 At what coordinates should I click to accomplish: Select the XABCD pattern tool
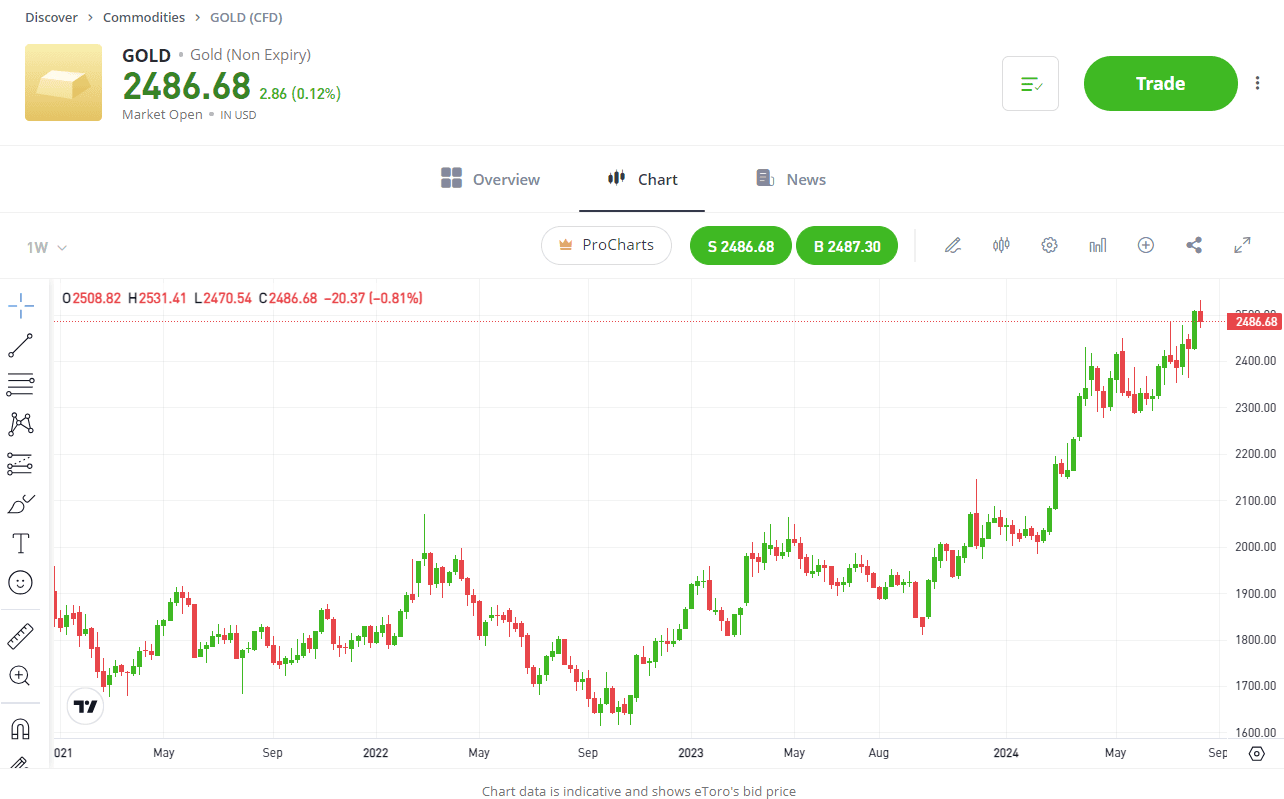click(x=20, y=424)
